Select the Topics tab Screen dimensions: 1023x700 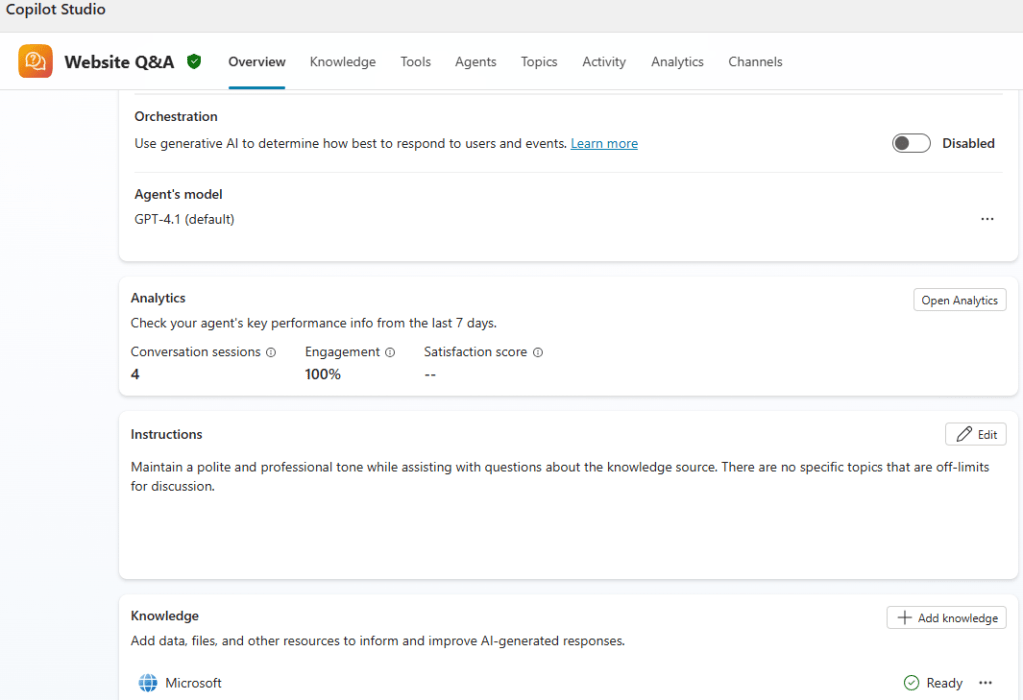click(539, 62)
